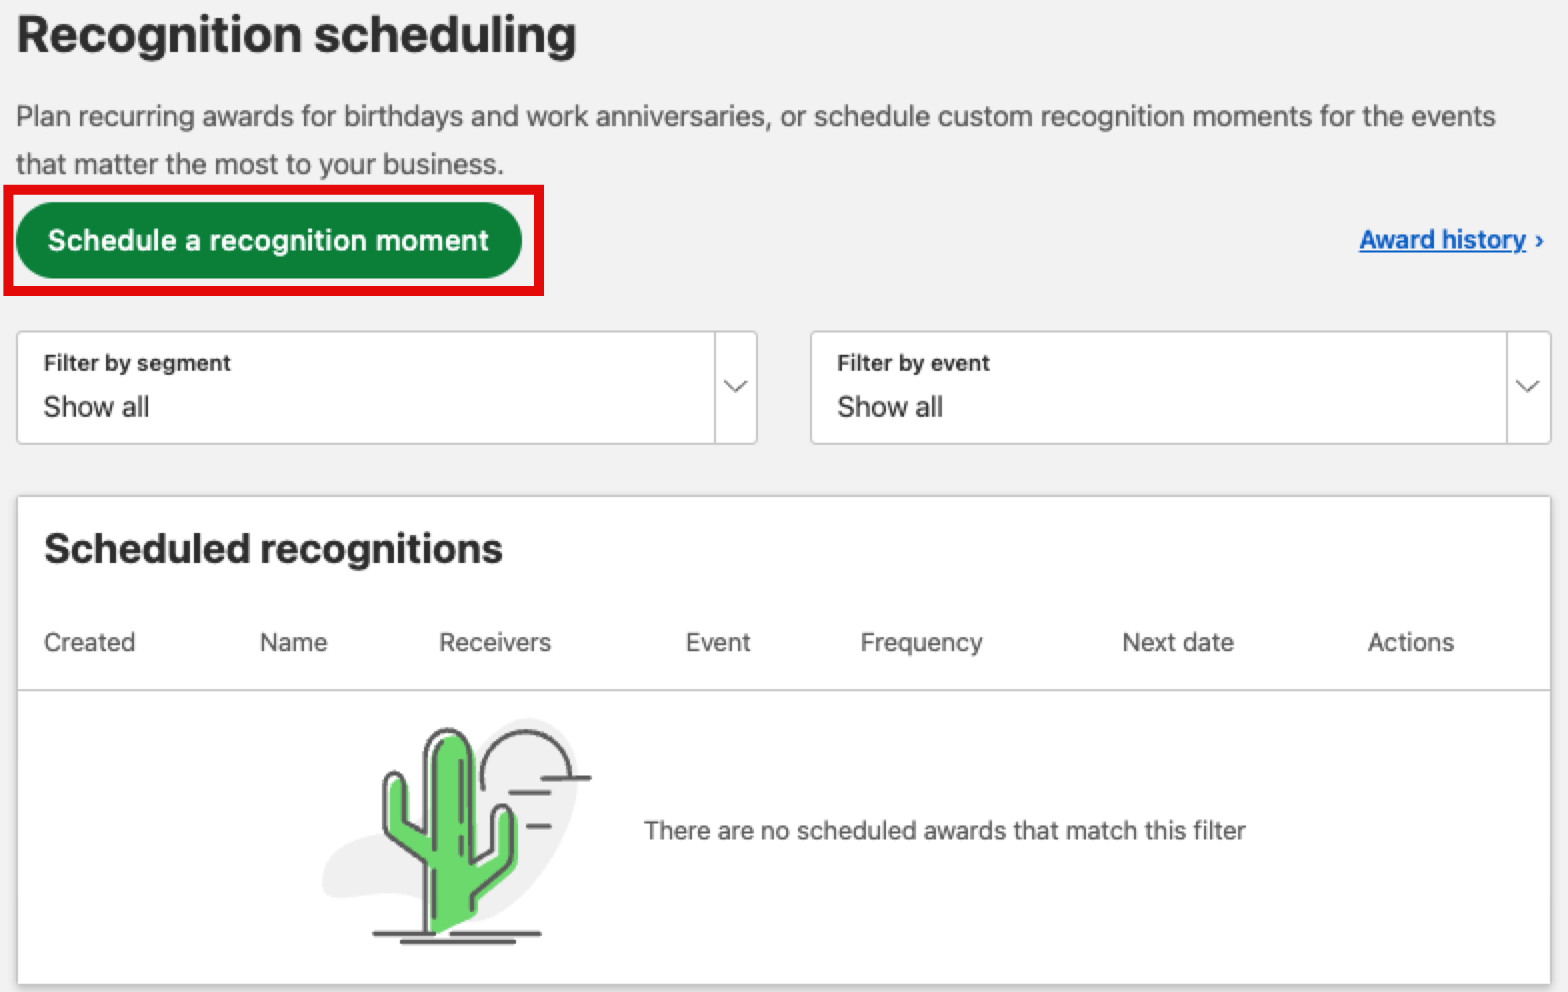Click the Schedule a recognition moment button

(x=268, y=240)
